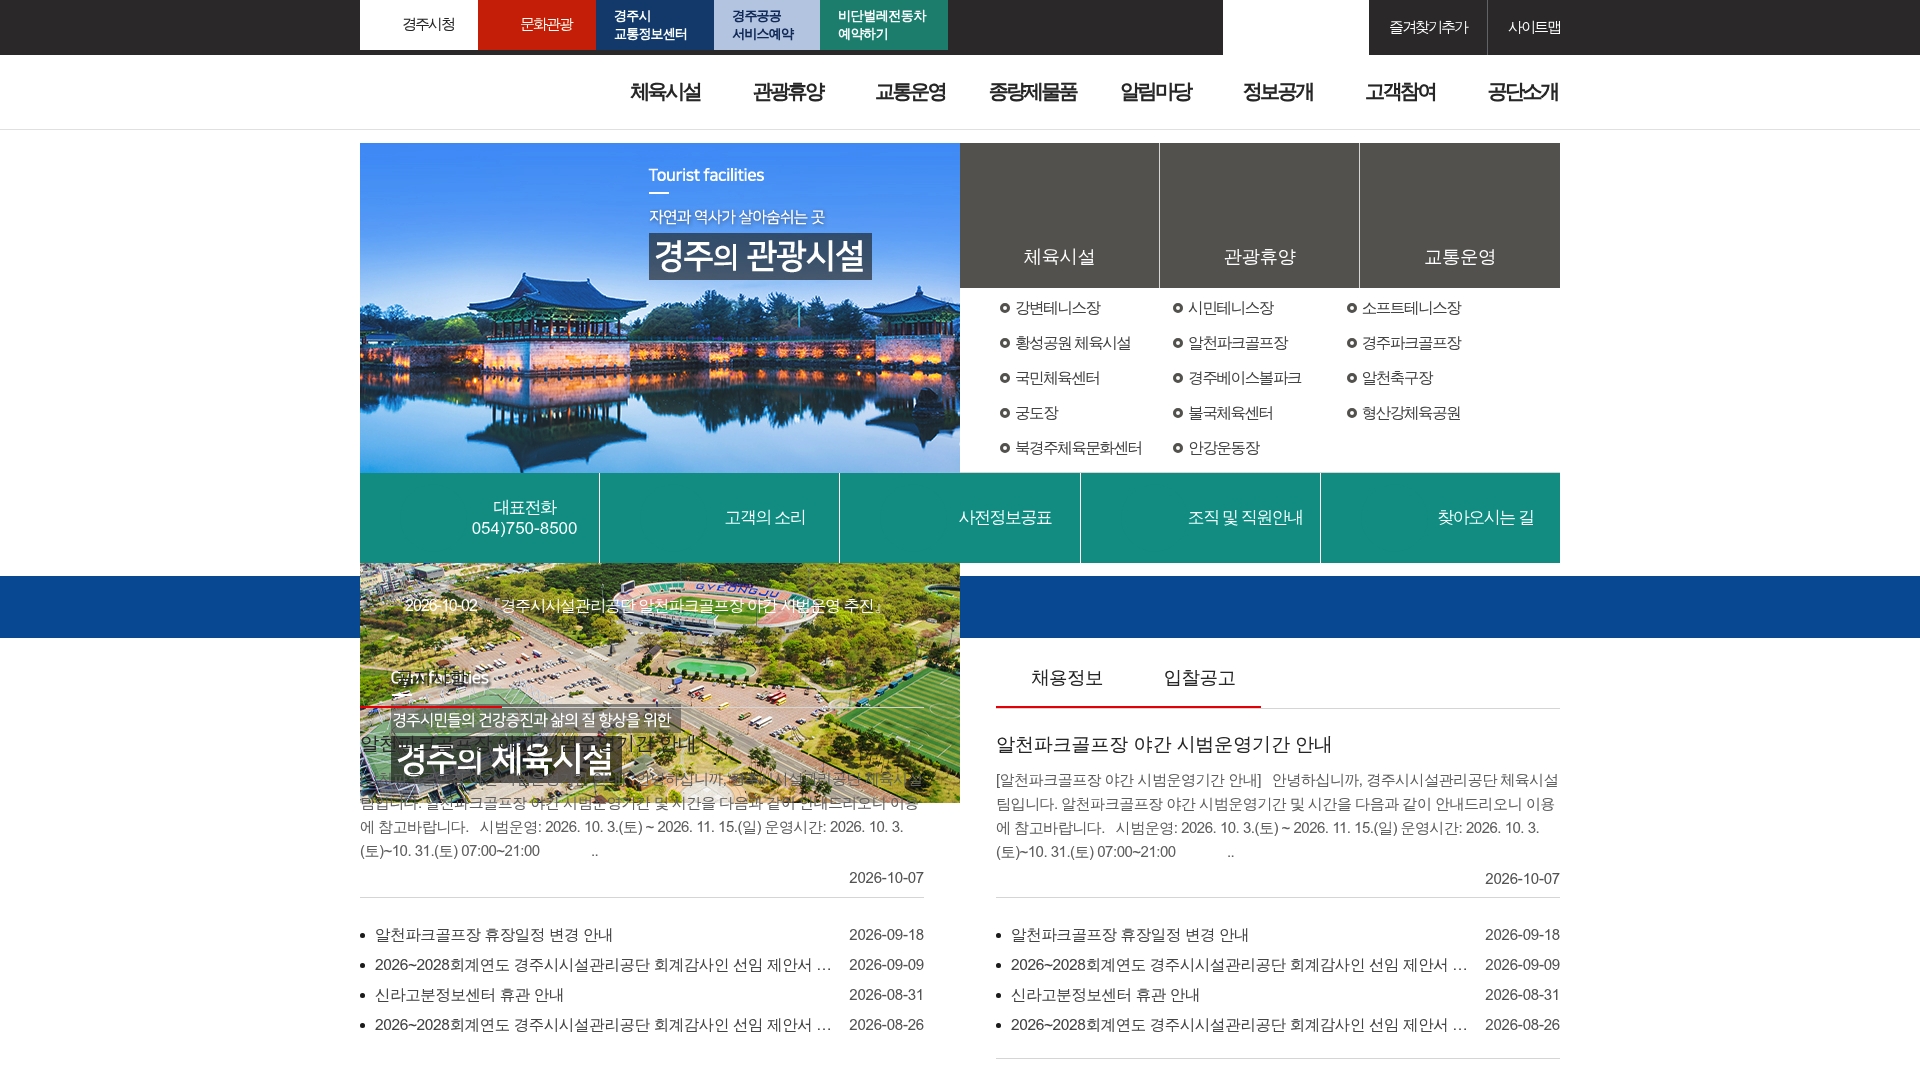The height and width of the screenshot is (1080, 1920).
Task: Click the 사전정보공표 quick button
Action: pyautogui.click(x=960, y=518)
